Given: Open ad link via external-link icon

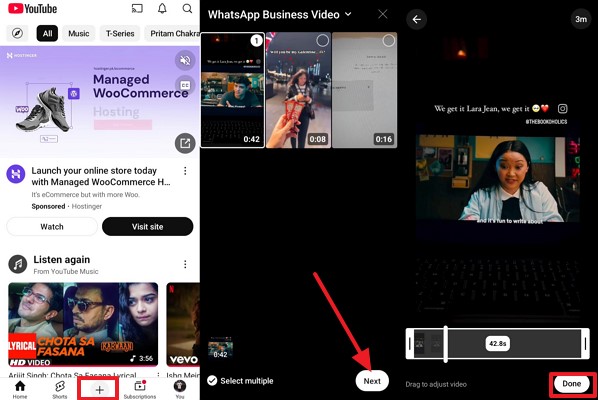Looking at the screenshot, I should point(185,143).
